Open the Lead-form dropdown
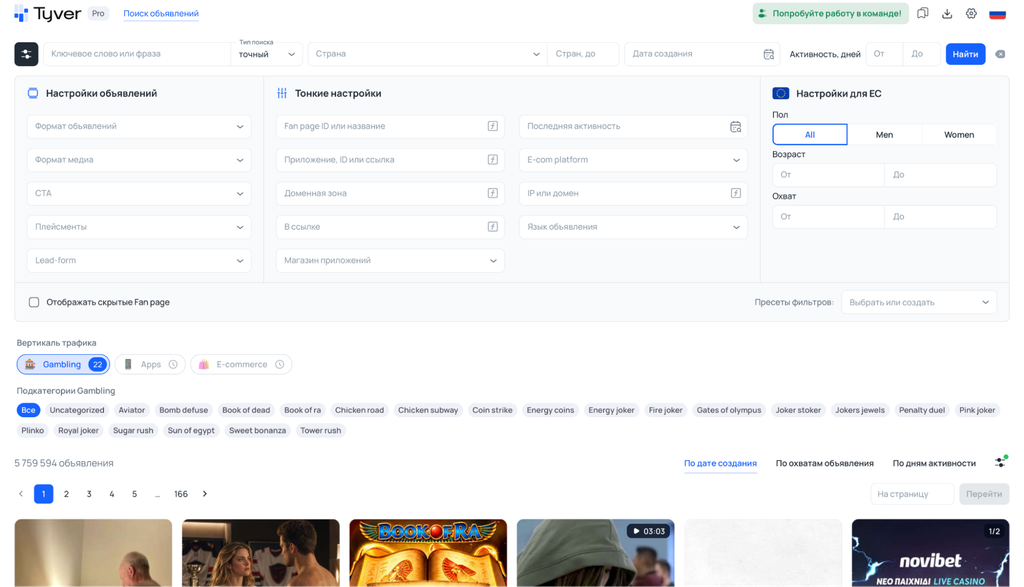1024x587 pixels. [x=139, y=261]
